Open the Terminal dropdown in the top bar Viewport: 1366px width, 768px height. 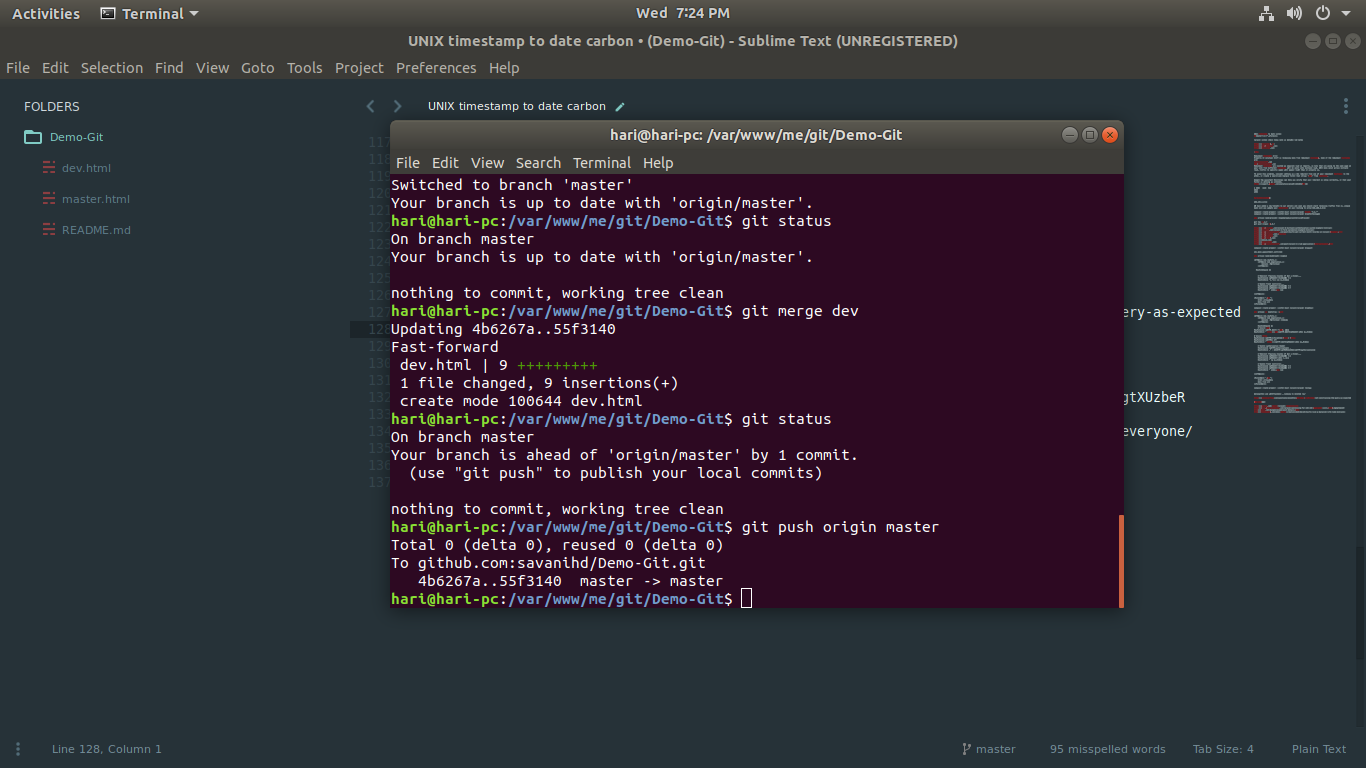(x=148, y=13)
